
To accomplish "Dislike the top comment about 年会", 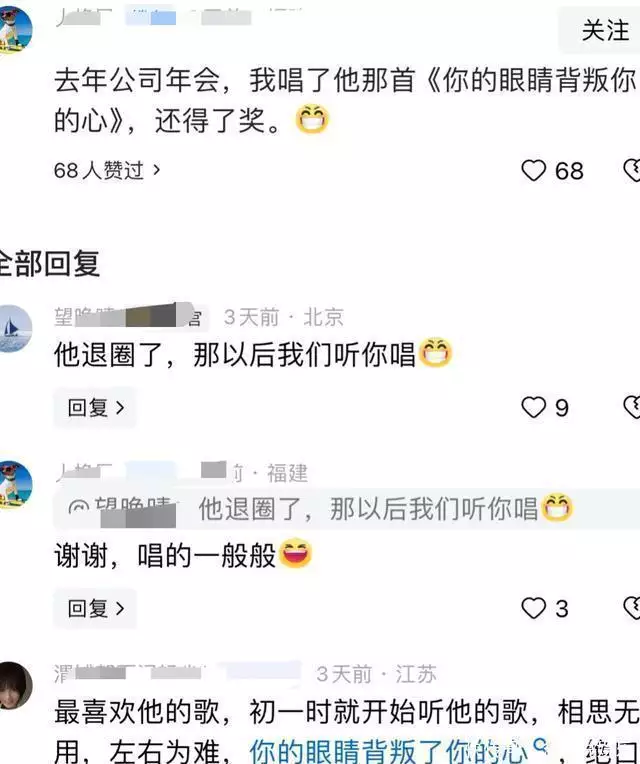I will point(632,171).
